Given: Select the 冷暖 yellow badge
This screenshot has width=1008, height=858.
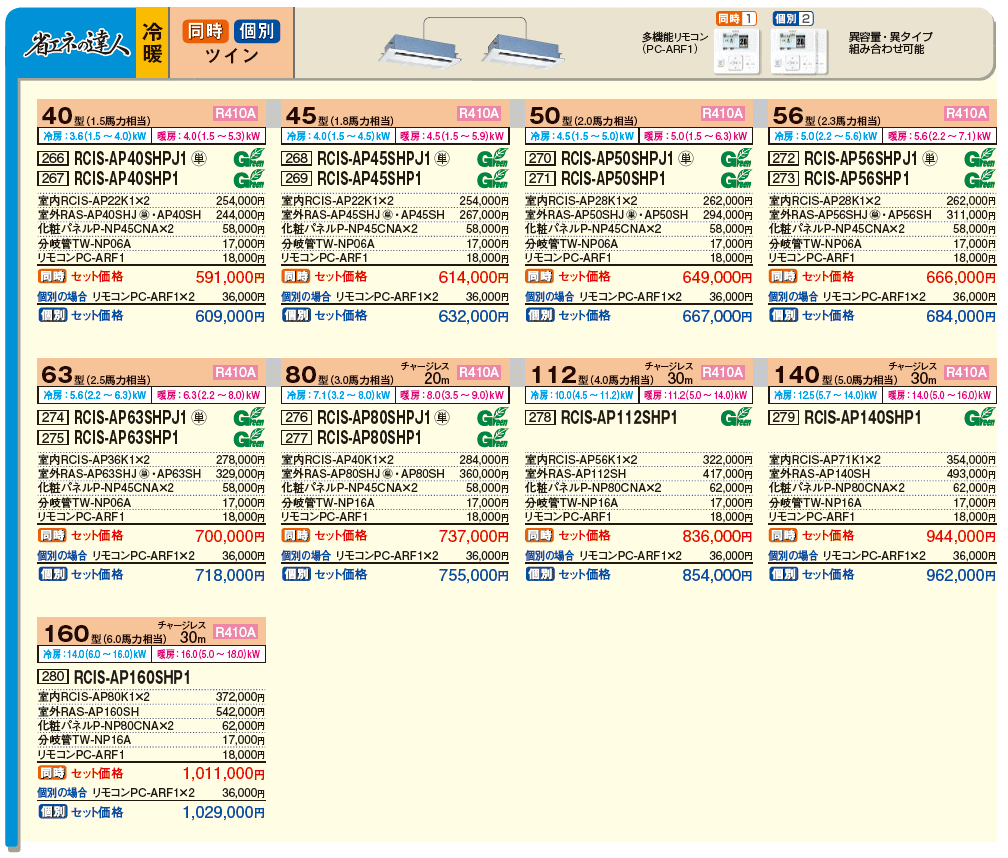Looking at the screenshot, I should 152,43.
